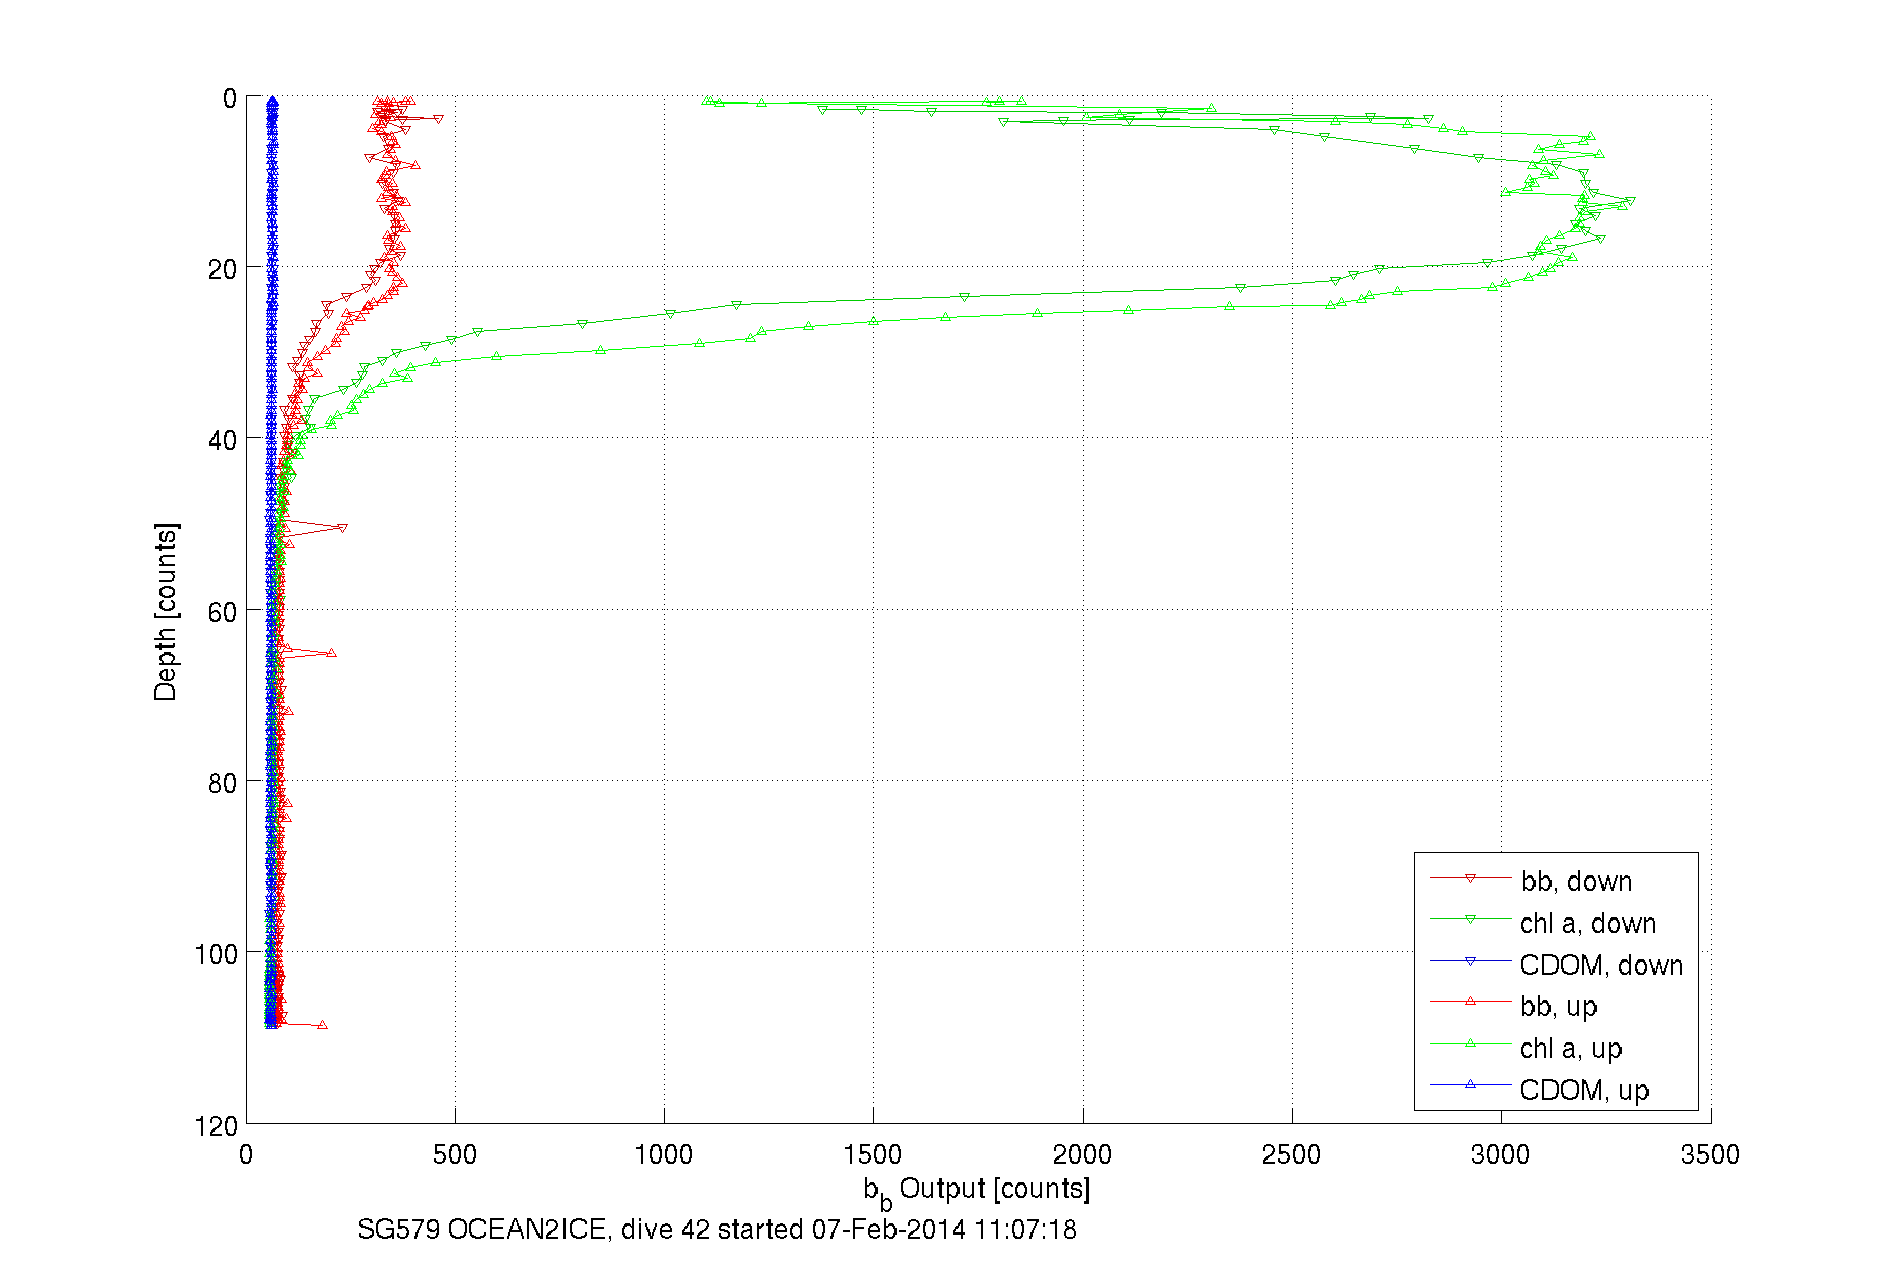The width and height of the screenshot is (1891, 1262).
Task: Click the red bb spike marker near depth 50
Action: click(x=343, y=527)
